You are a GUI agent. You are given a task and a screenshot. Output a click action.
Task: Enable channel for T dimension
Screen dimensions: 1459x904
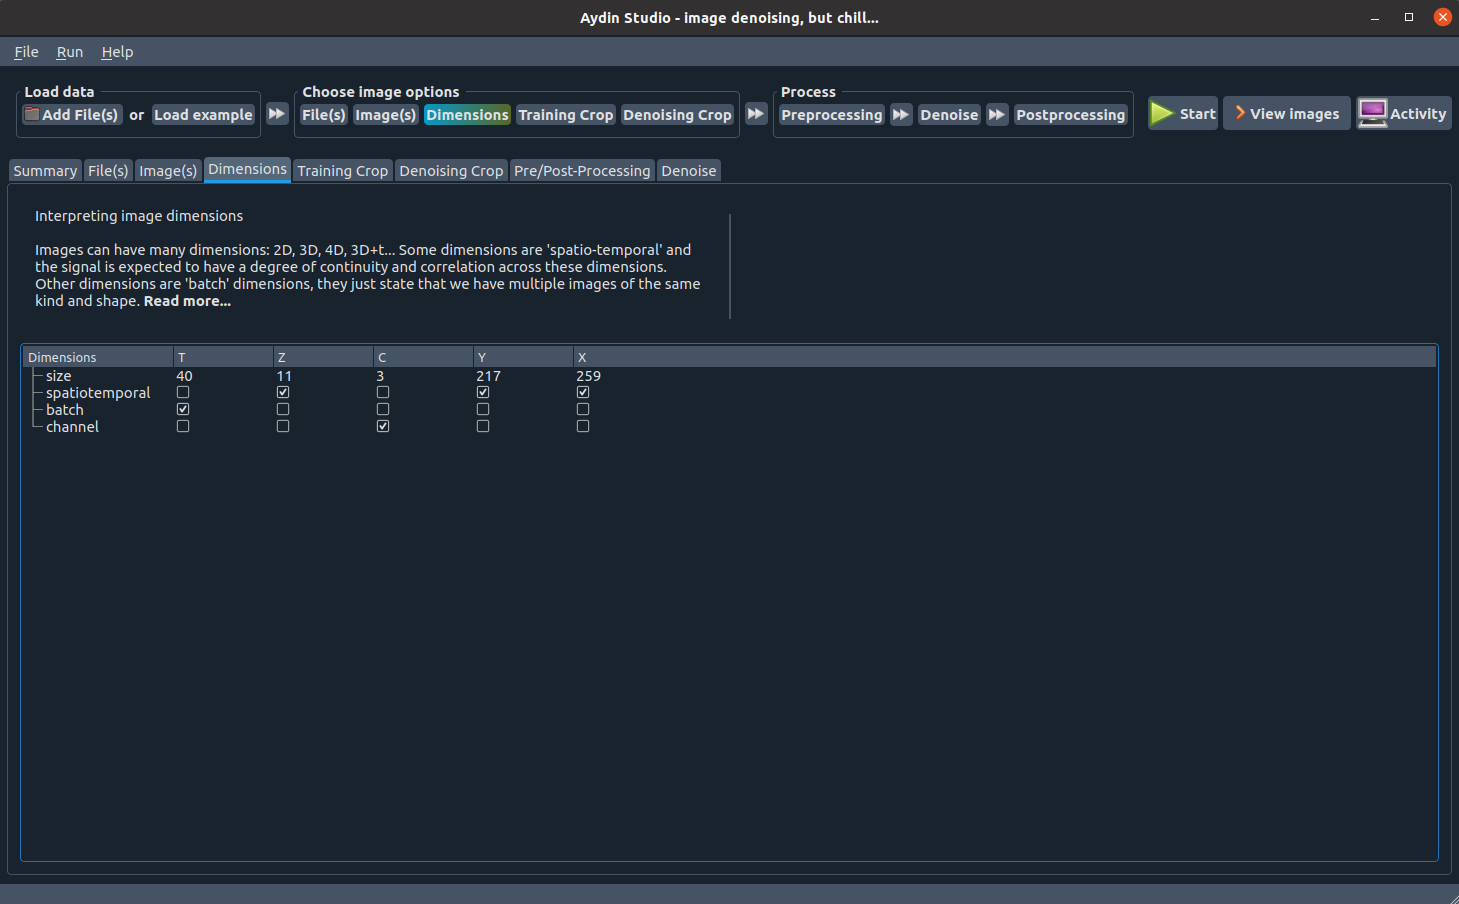click(x=183, y=426)
